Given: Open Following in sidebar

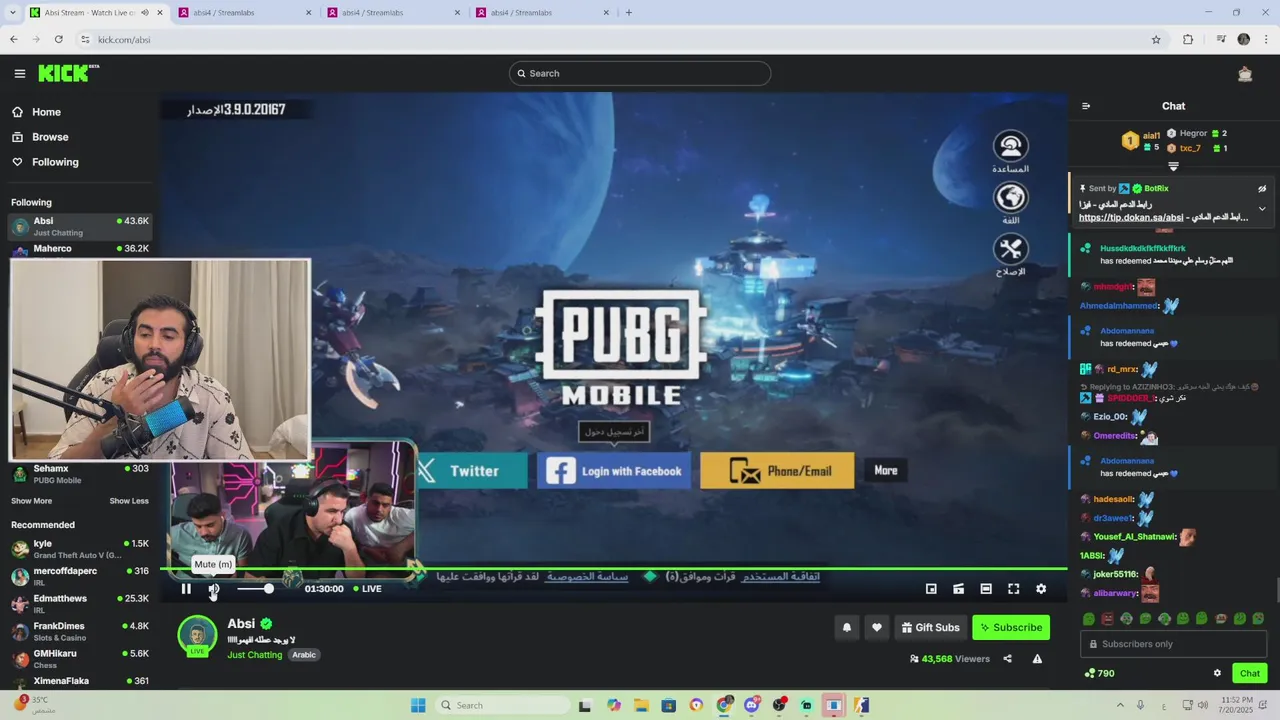Looking at the screenshot, I should click(x=55, y=162).
